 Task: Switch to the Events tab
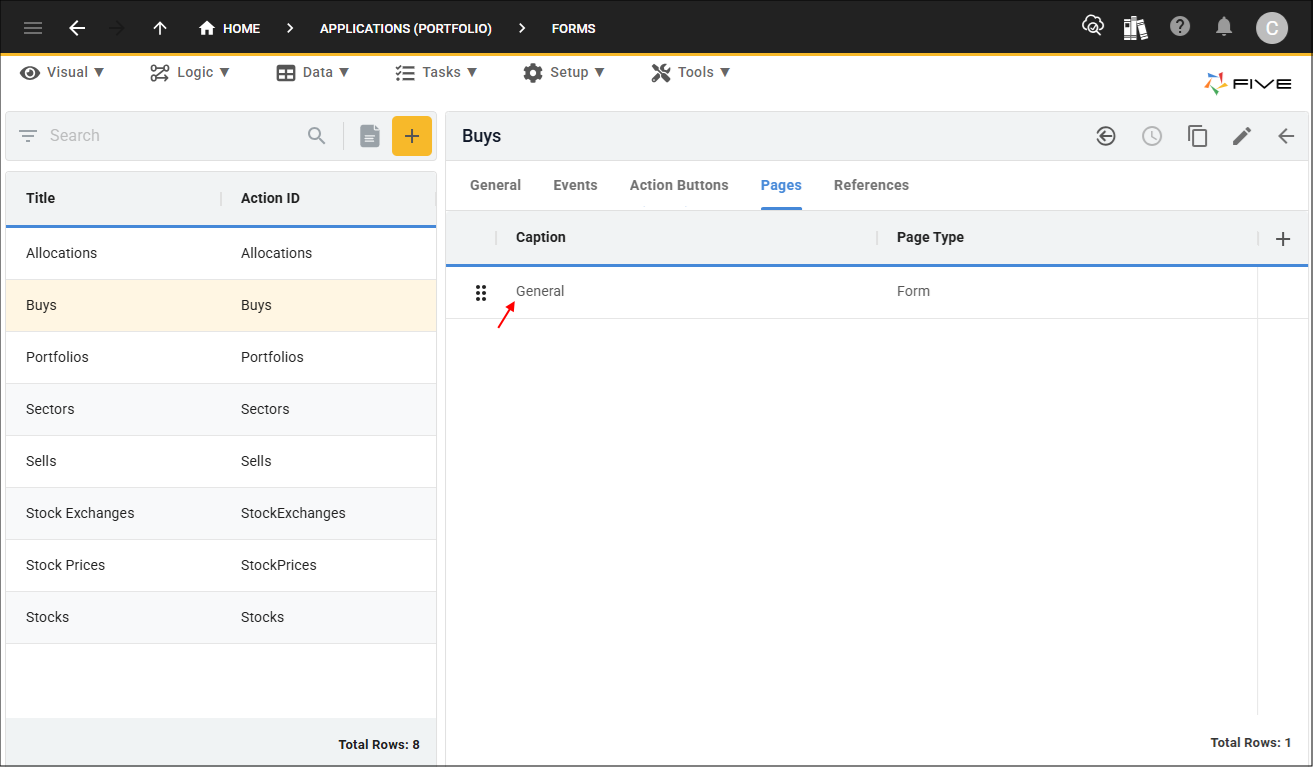pos(575,185)
